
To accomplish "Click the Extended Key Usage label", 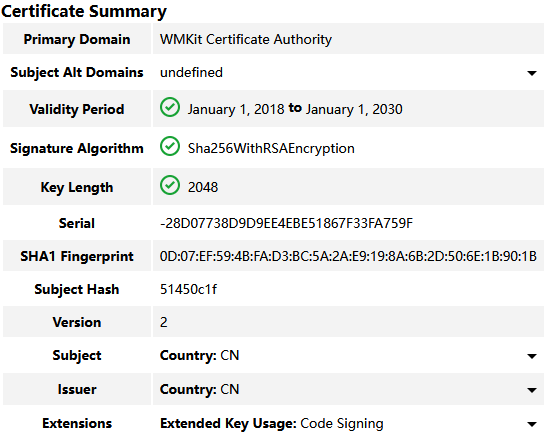I will click(228, 424).
